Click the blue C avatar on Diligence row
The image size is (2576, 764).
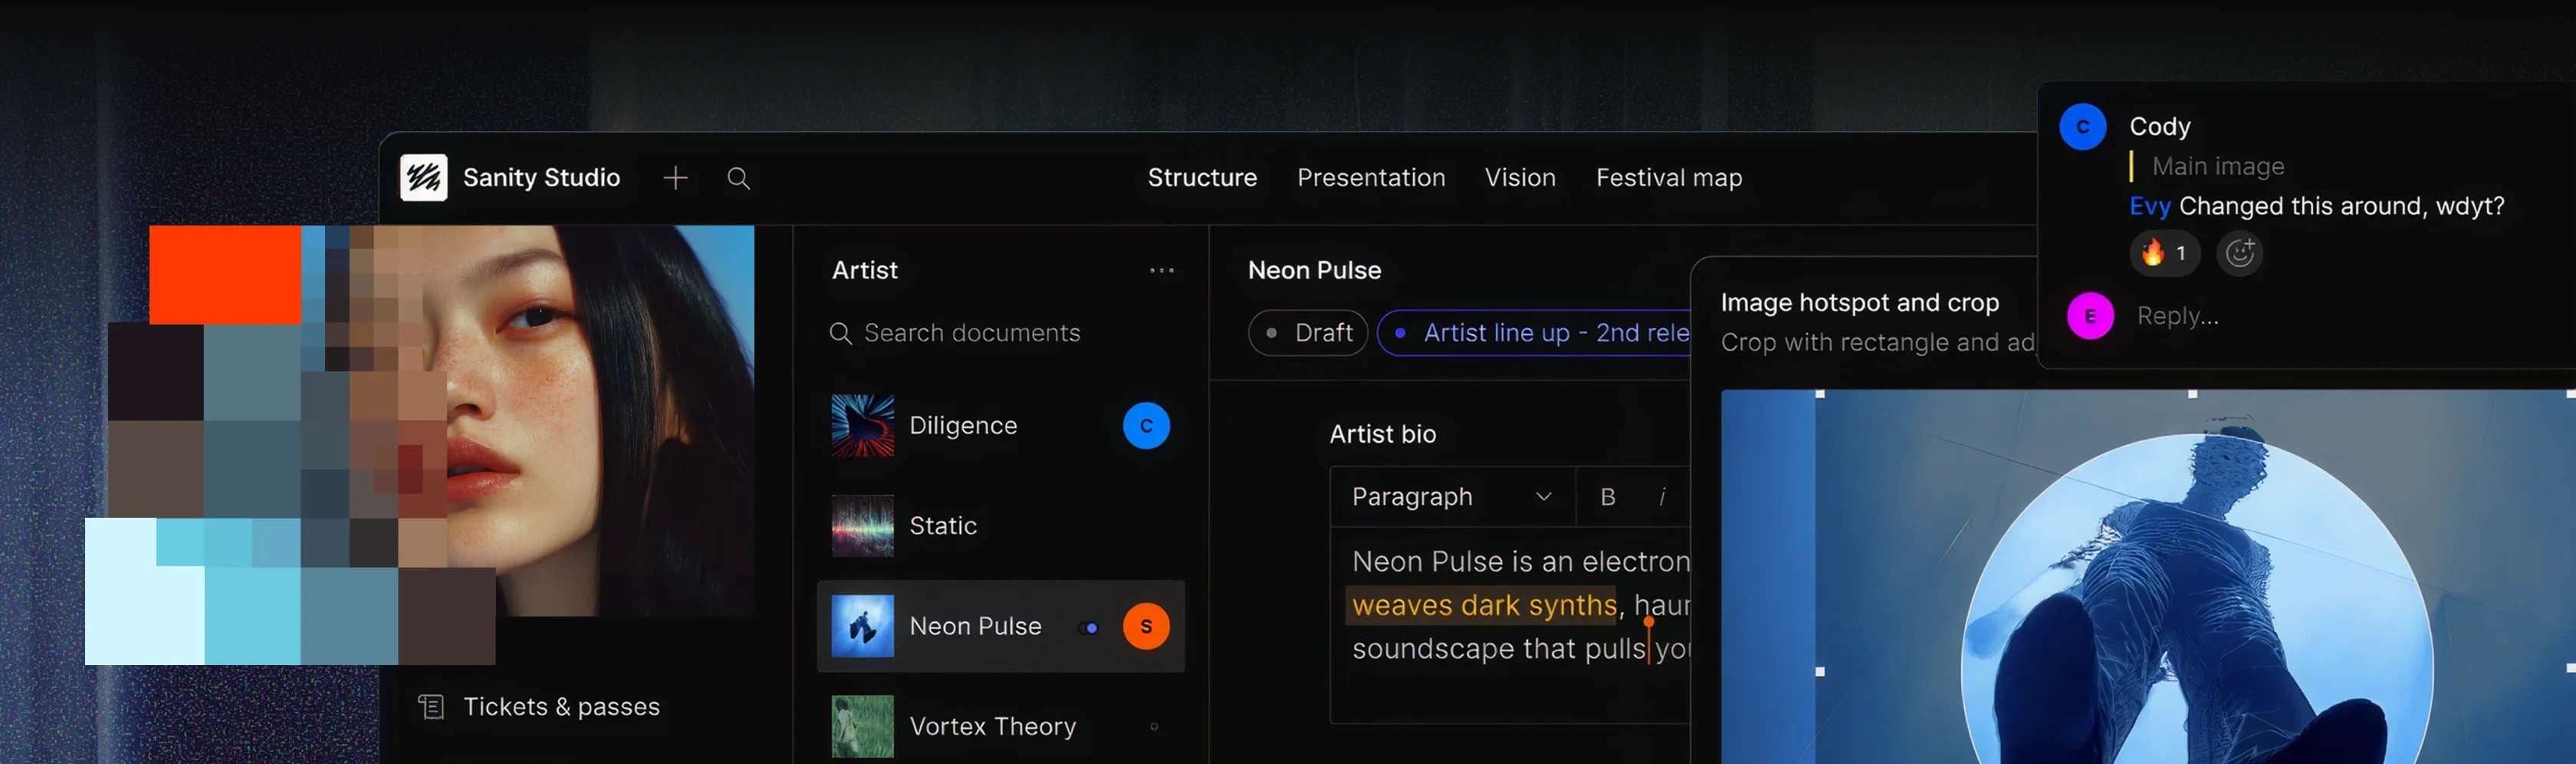(x=1146, y=426)
